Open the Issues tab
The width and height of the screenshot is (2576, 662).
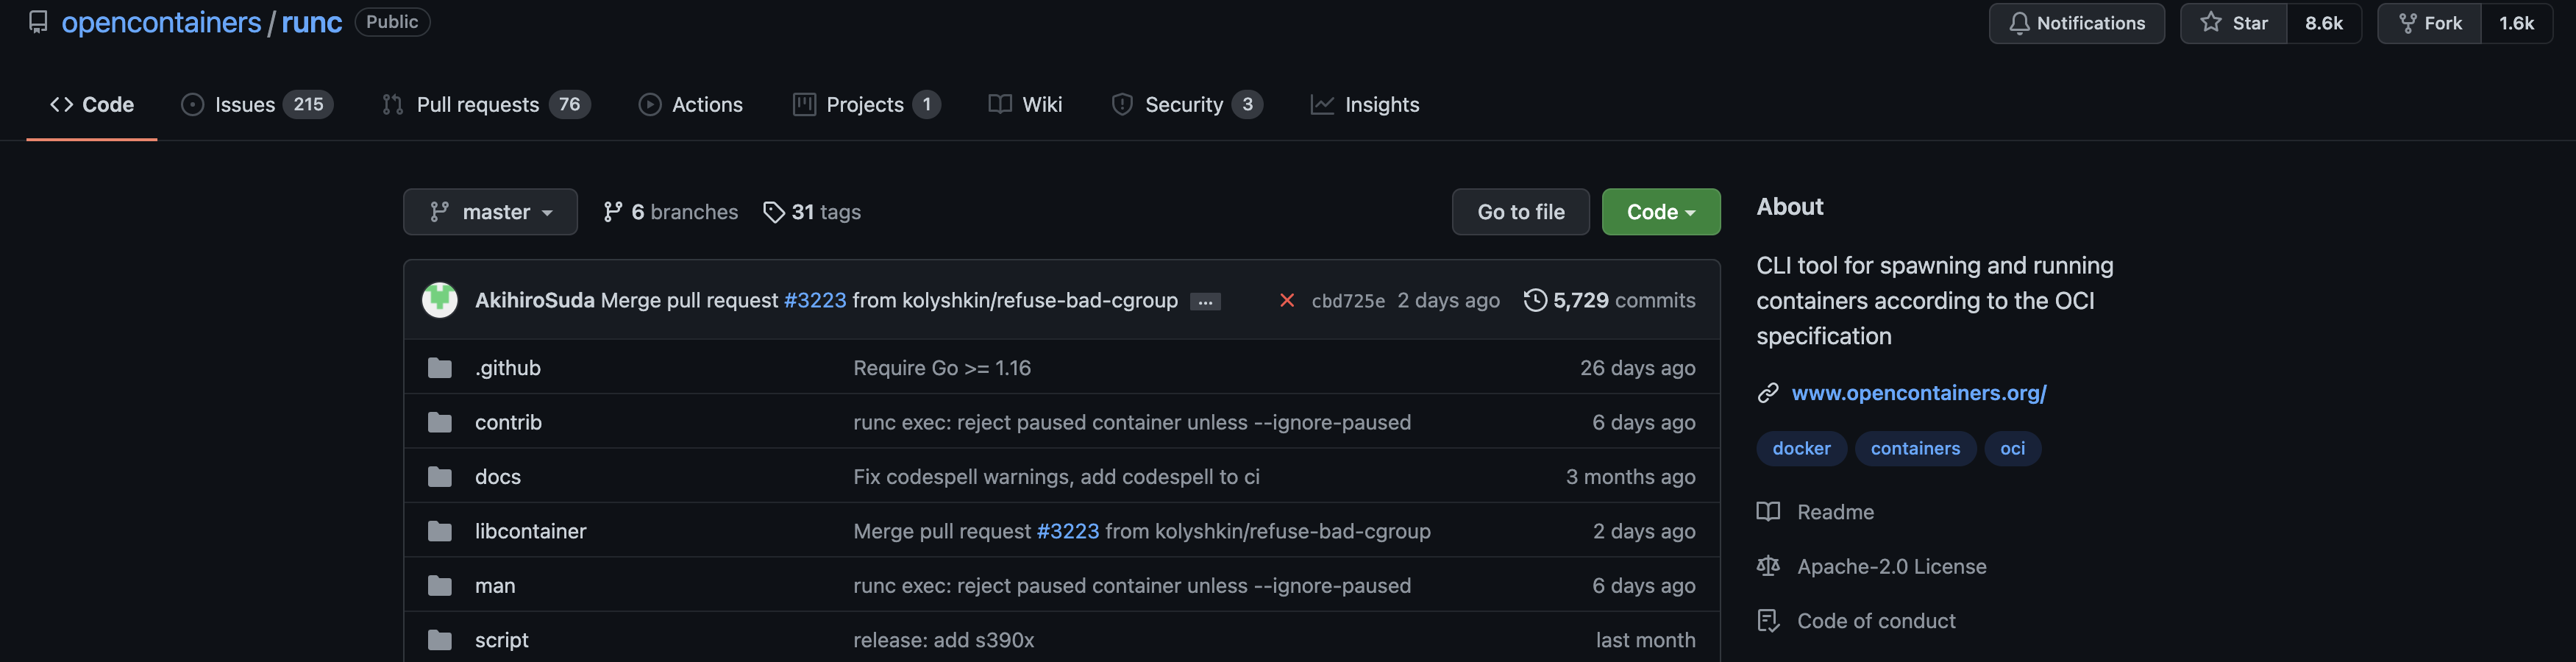pyautogui.click(x=257, y=104)
